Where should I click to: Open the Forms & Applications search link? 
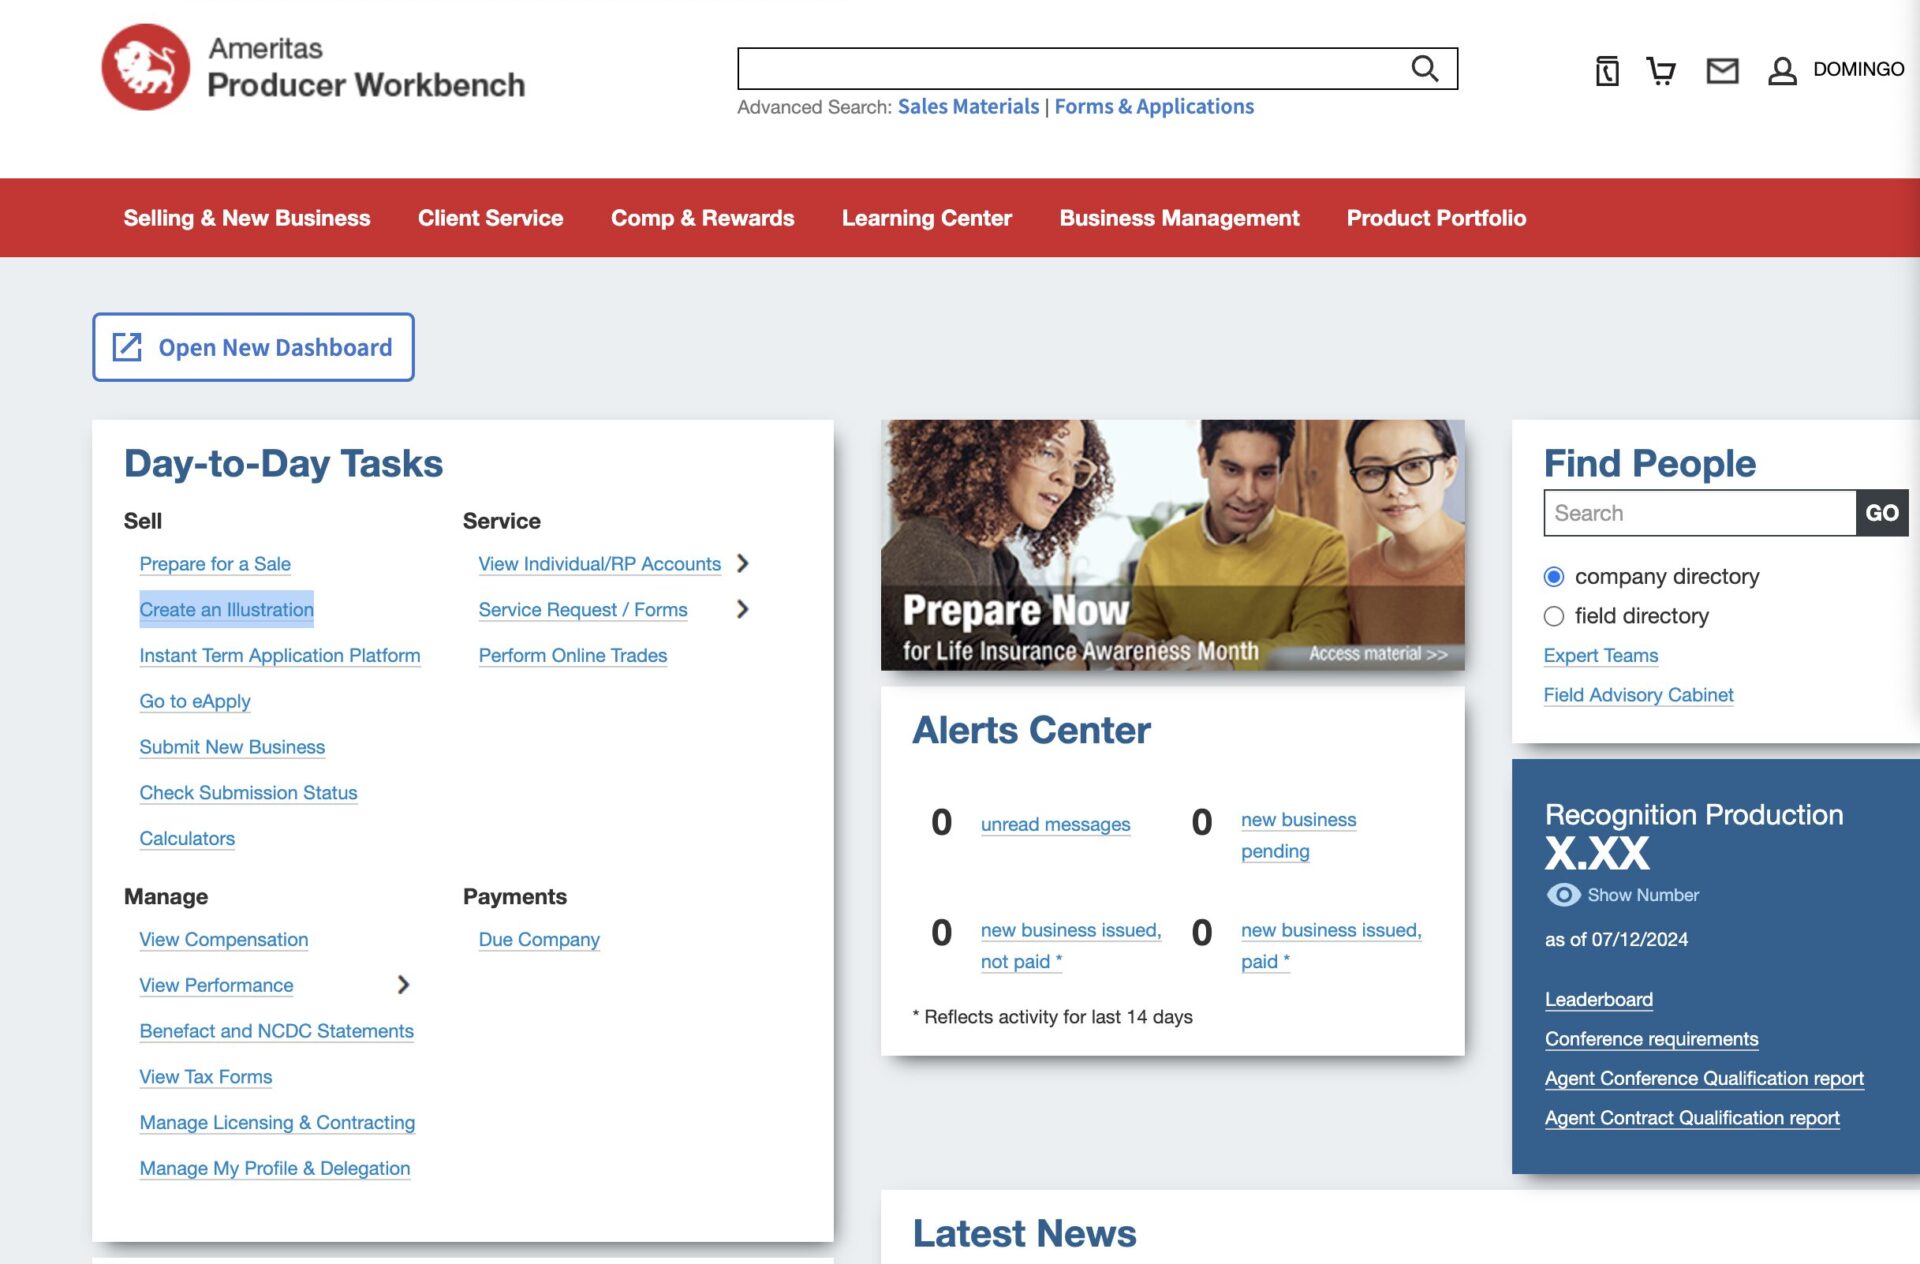tap(1154, 106)
